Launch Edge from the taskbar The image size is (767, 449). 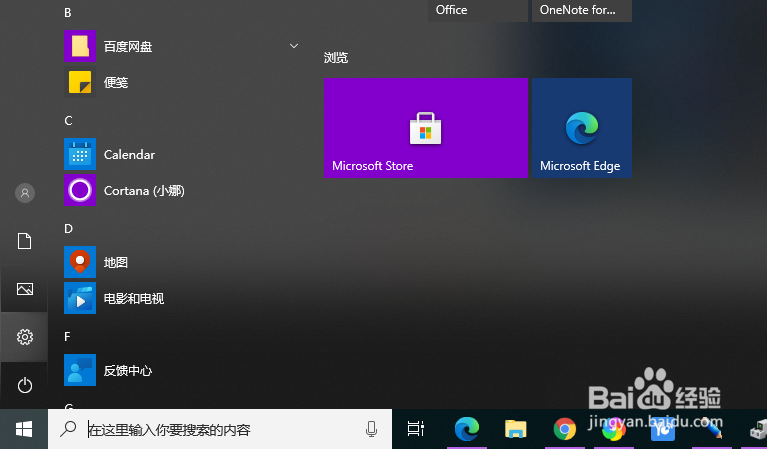(466, 429)
